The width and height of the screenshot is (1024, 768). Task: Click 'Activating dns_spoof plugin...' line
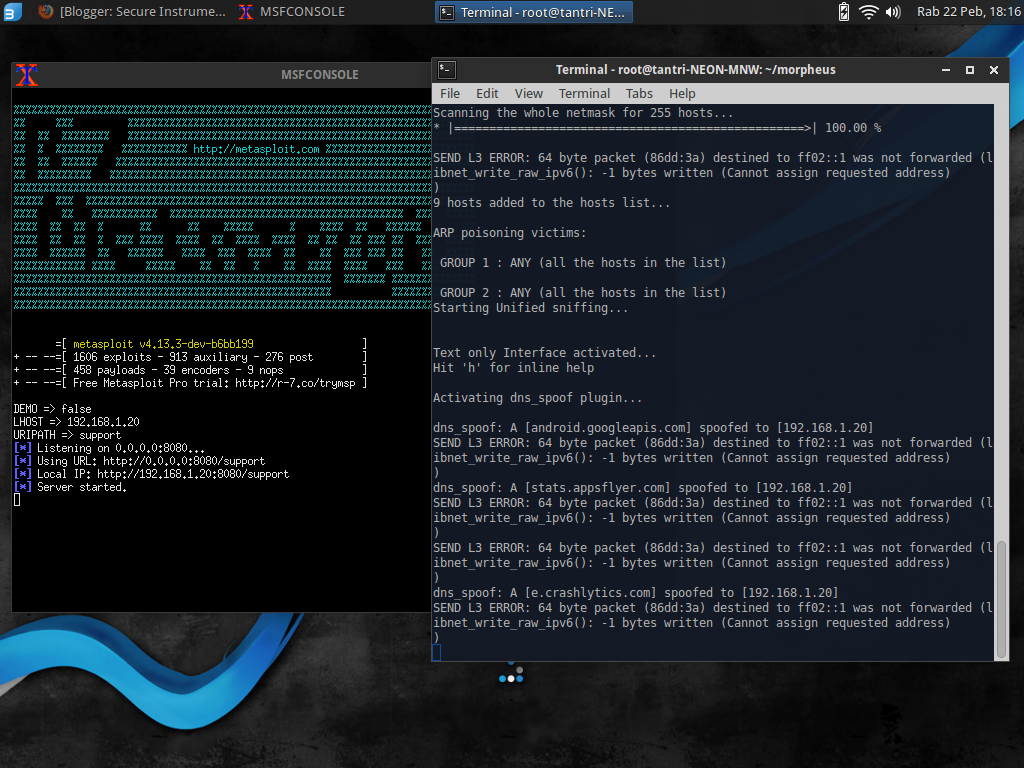[x=537, y=398]
